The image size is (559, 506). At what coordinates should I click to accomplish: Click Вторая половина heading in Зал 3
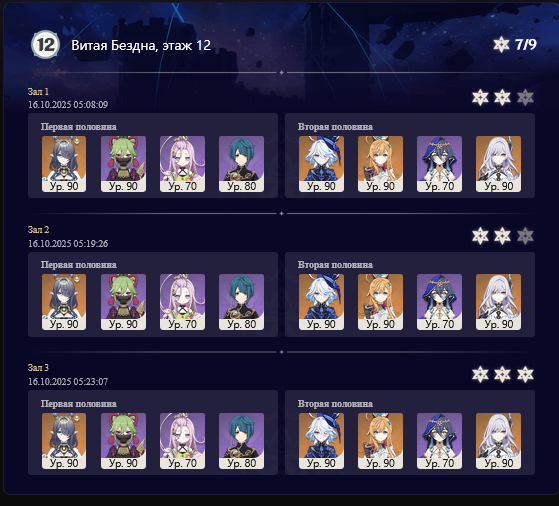pyautogui.click(x=335, y=404)
